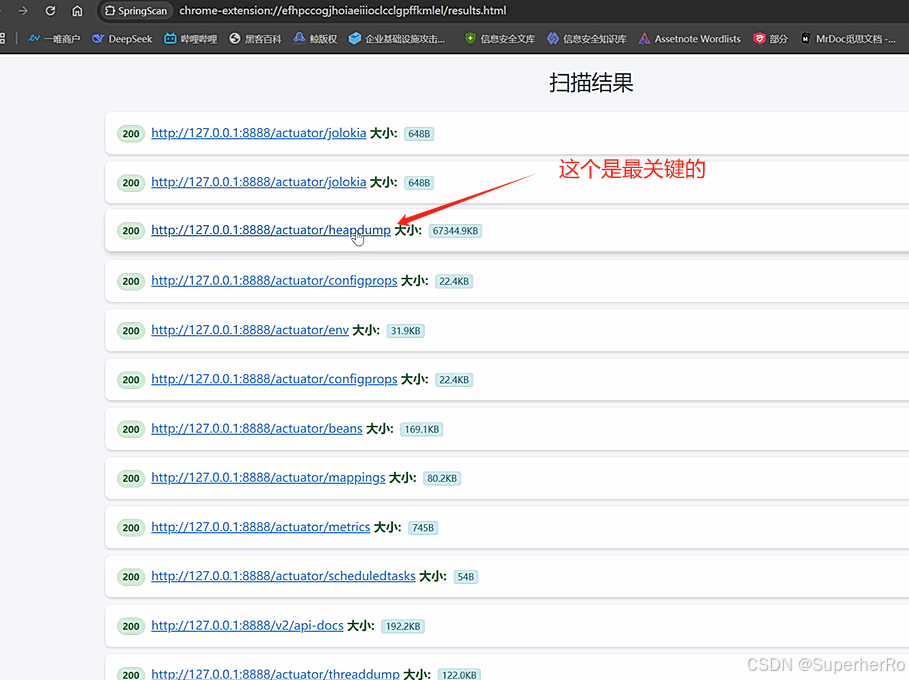Open the 信息安全文库 bookmark

click(x=500, y=39)
